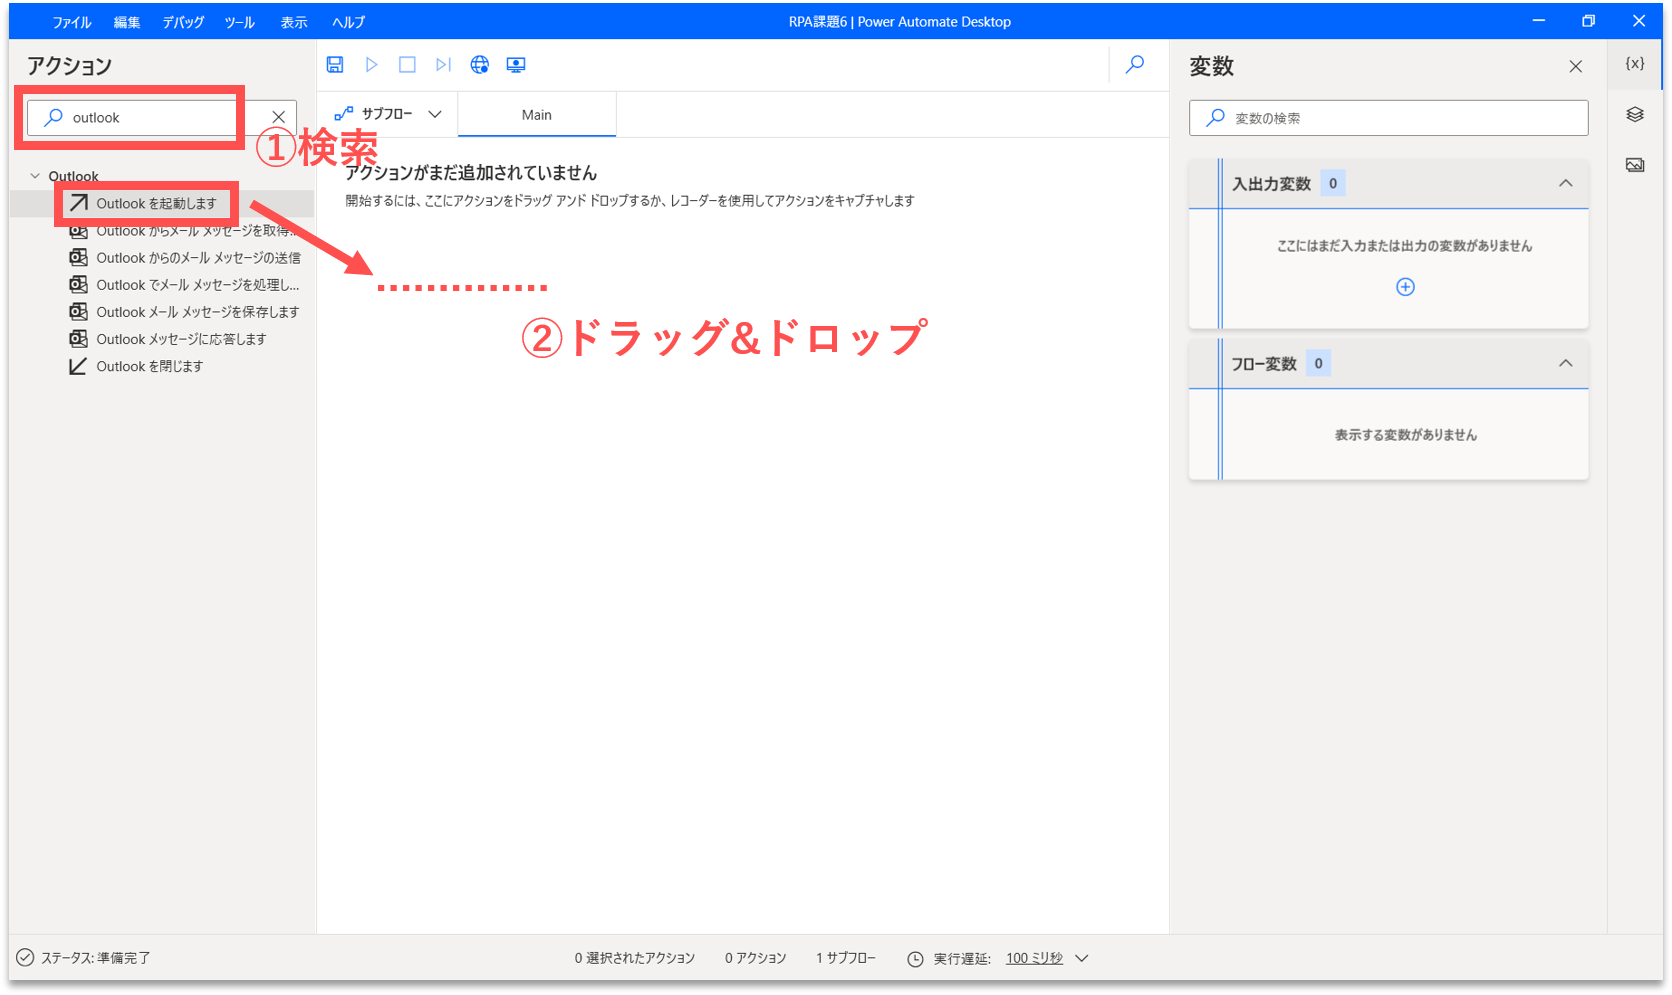The width and height of the screenshot is (1672, 995).
Task: Clear the outlook action search text
Action: (x=279, y=117)
